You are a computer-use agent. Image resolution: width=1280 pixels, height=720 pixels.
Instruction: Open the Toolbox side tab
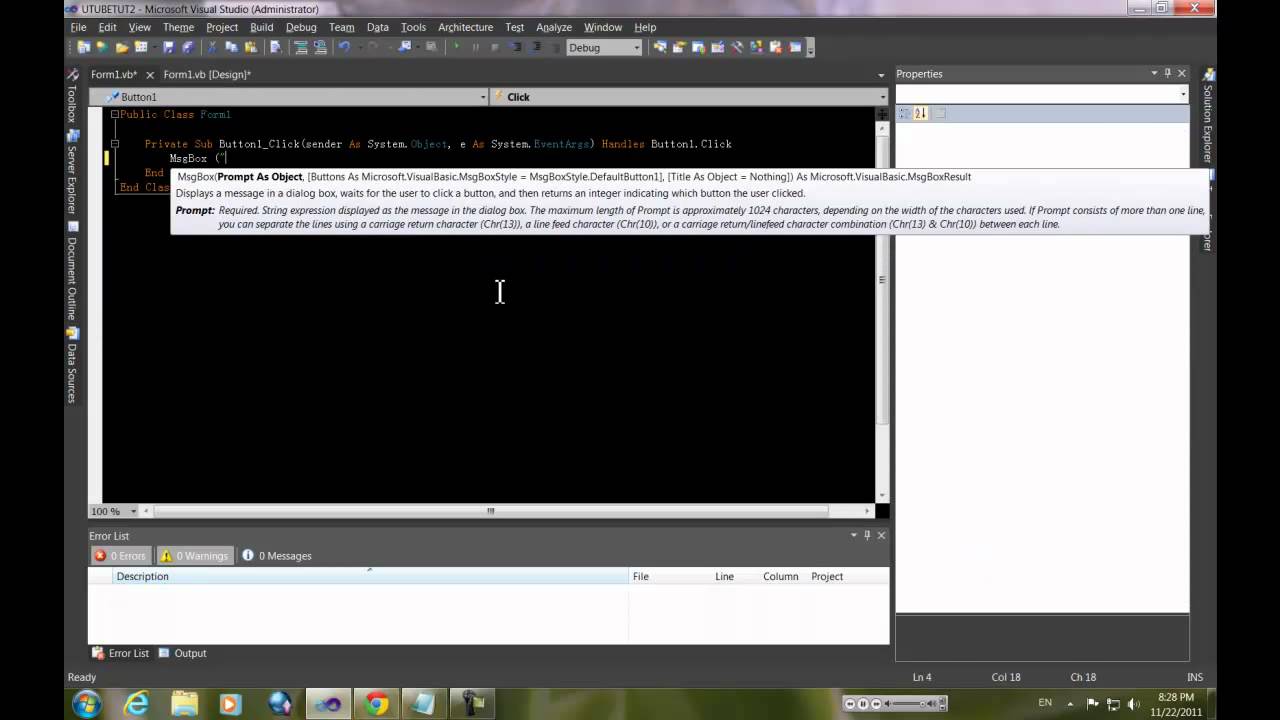72,97
